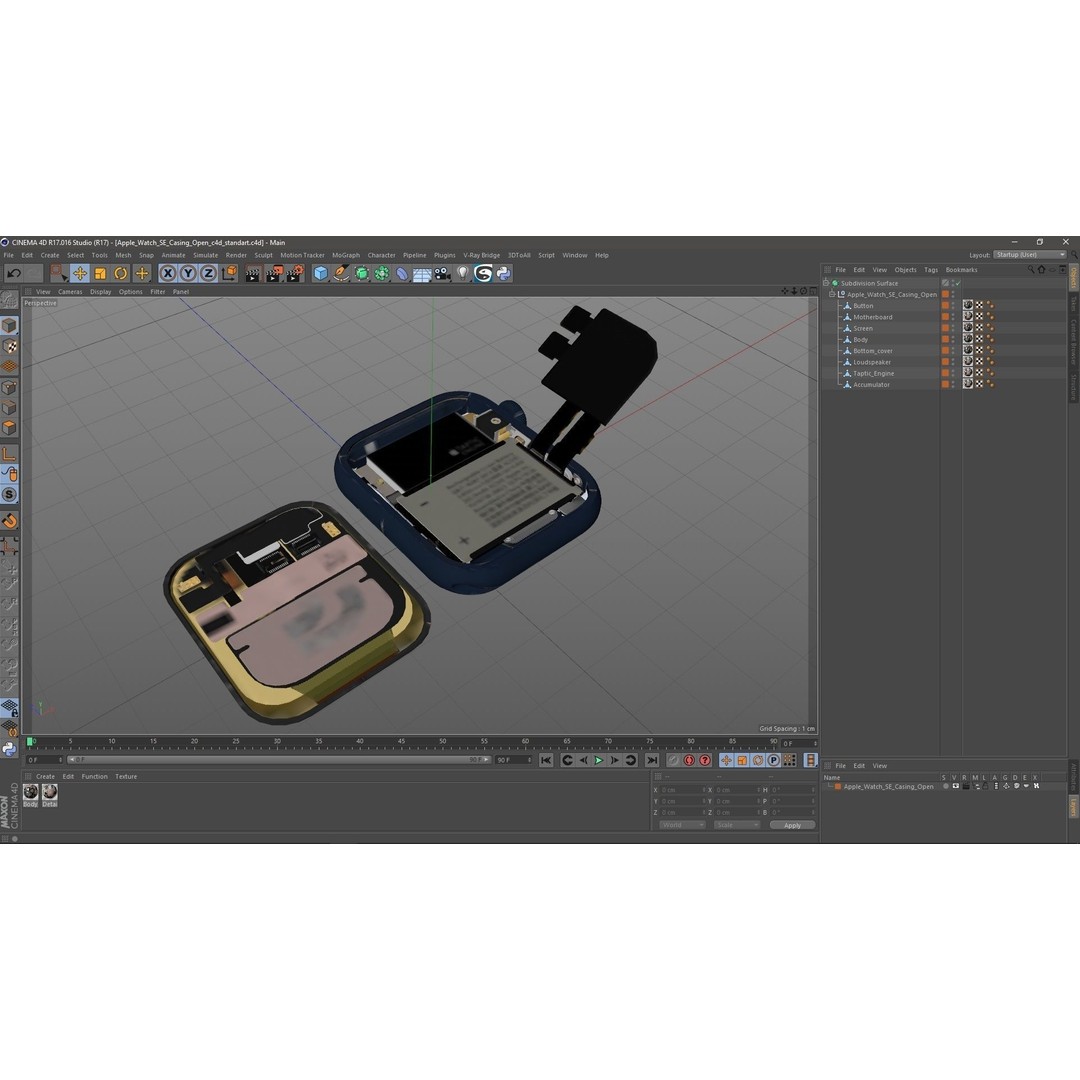Open Material Manager Create menu
This screenshot has width=1080, height=1080.
pos(45,776)
